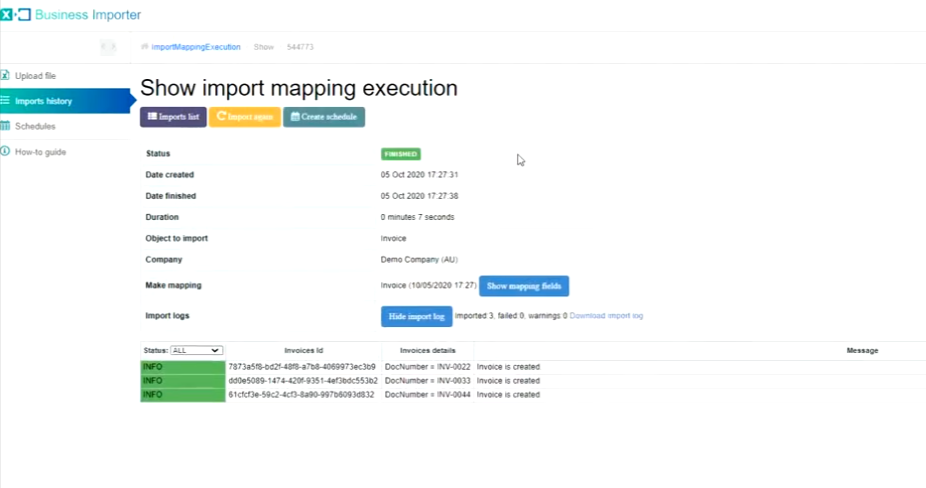Click the Business Importer logo icon
Screen dimensions: 926x488
click(x=14, y=14)
